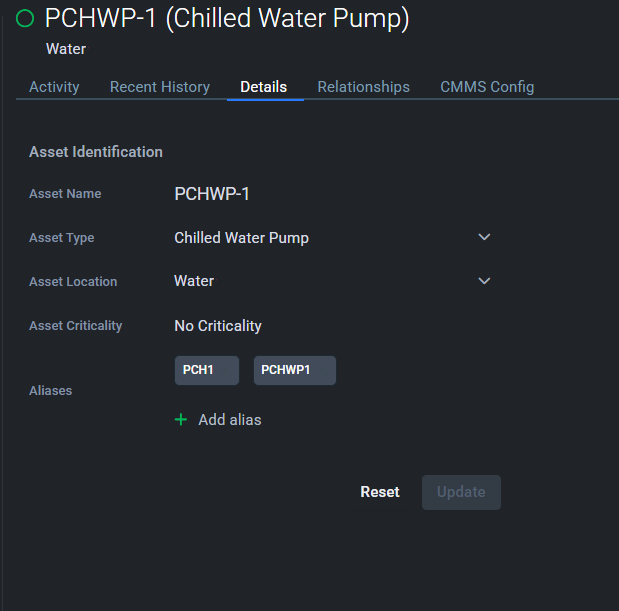This screenshot has height=611, width=619.
Task: Select the PCHWP1 alias chip
Action: (294, 370)
